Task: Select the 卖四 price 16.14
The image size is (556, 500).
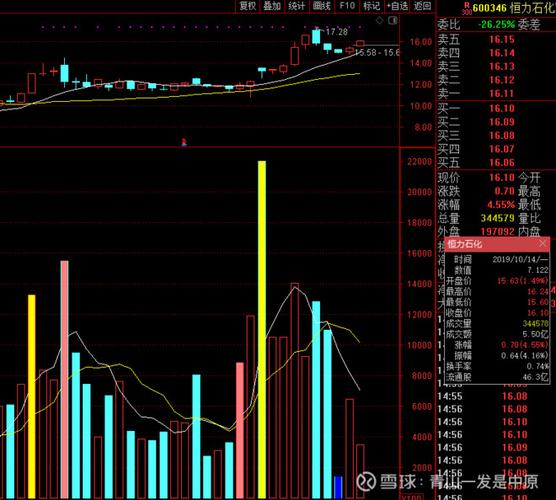Action: click(x=501, y=53)
